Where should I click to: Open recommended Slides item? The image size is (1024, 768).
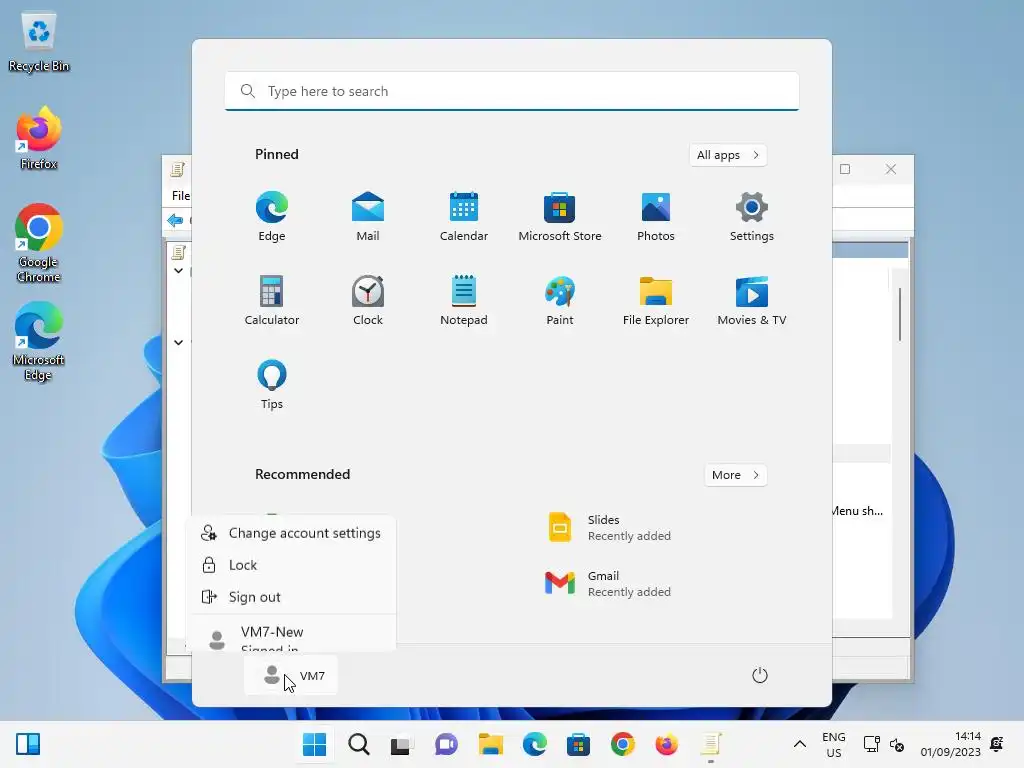click(609, 528)
